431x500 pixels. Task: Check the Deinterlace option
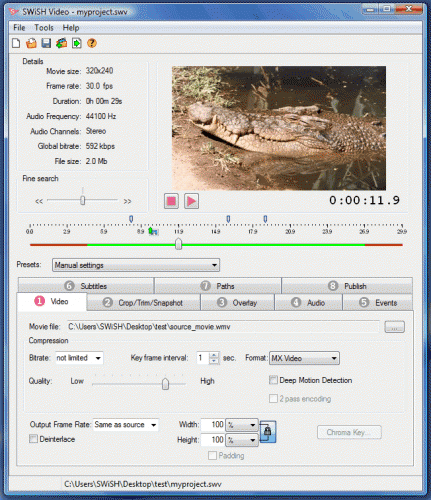[x=33, y=439]
